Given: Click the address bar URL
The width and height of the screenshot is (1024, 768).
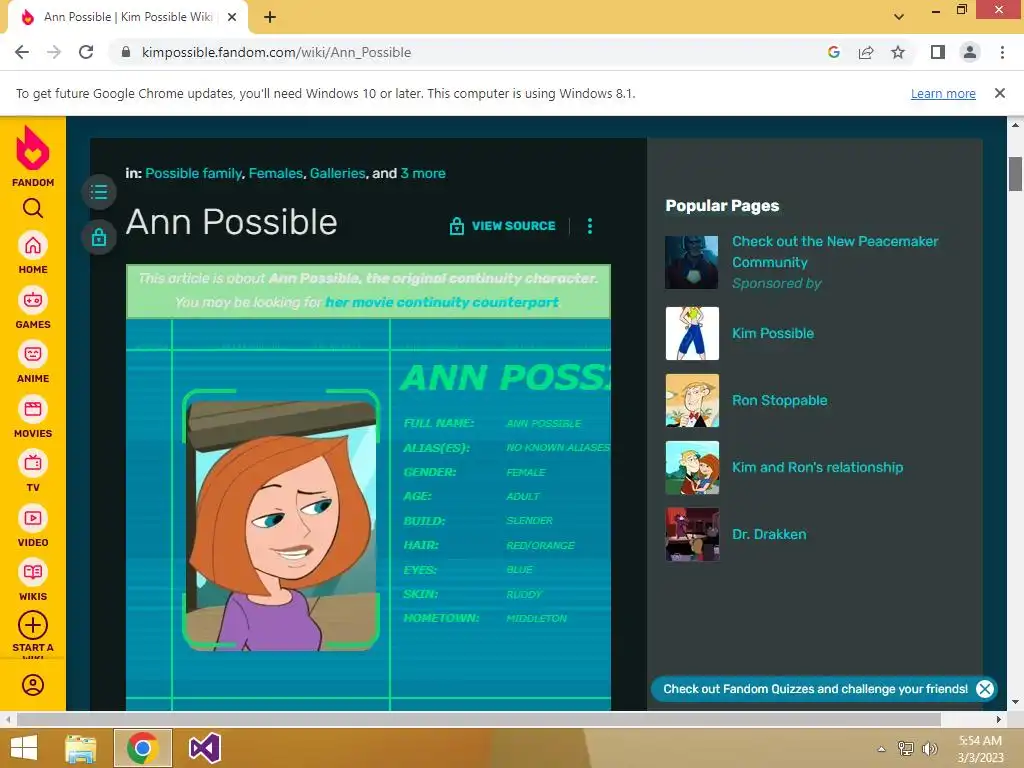Looking at the screenshot, I should coord(276,52).
